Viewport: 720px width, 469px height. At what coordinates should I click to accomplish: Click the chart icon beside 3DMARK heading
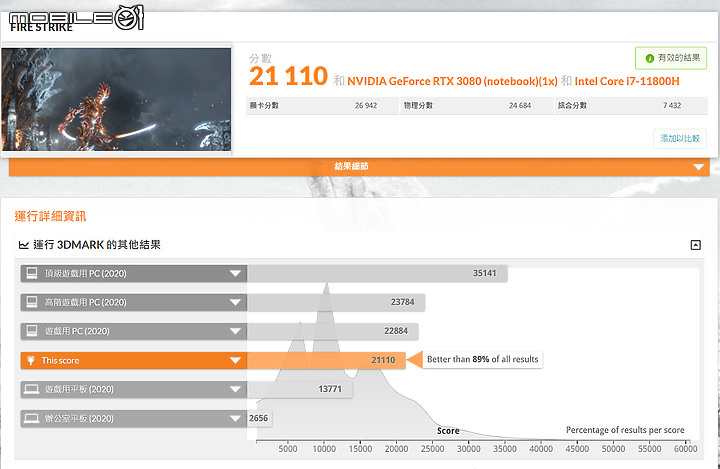[24, 245]
